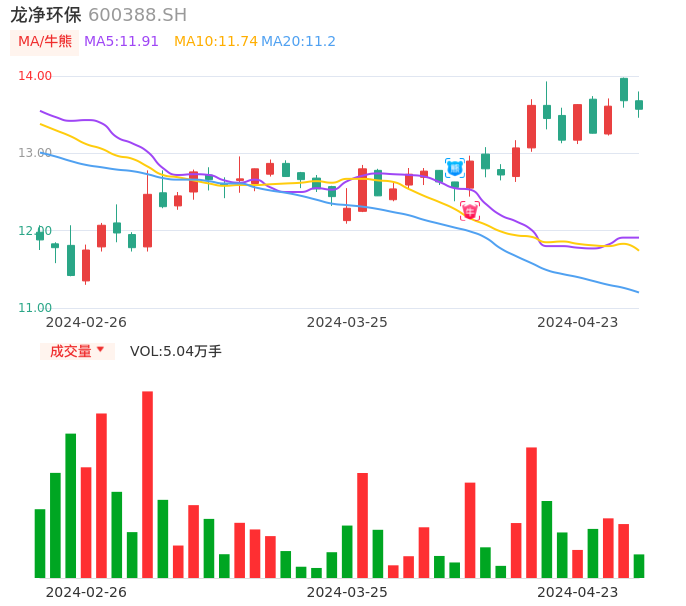The width and height of the screenshot is (686, 606).
Task: Click the blue bear (熊) signal marker
Action: (x=455, y=168)
